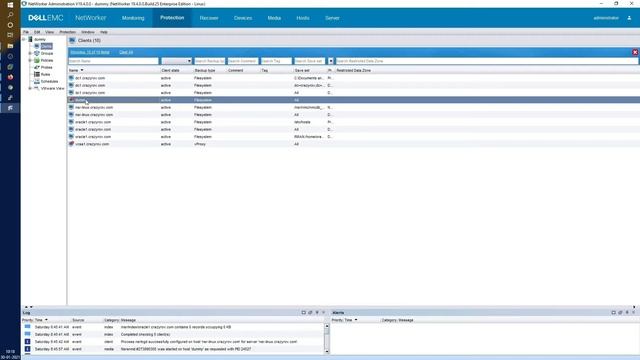Open File Explorer from the taskbar
The image size is (640, 360).
pos(10,46)
